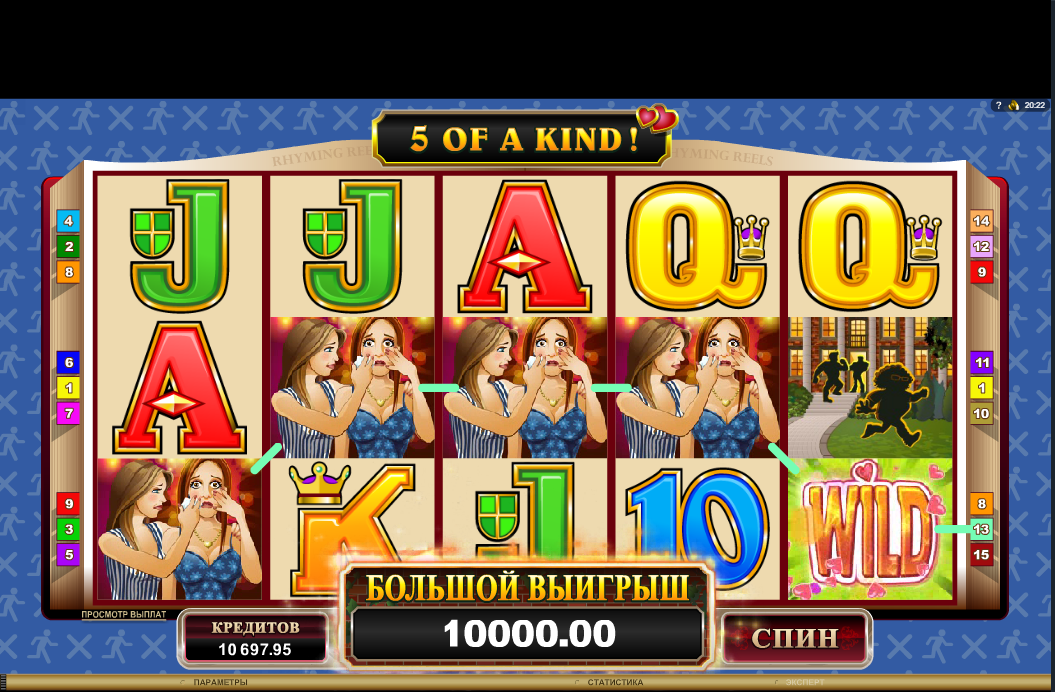Mute sound with the speaker icon
This screenshot has height=692, width=1056.
[1014, 105]
